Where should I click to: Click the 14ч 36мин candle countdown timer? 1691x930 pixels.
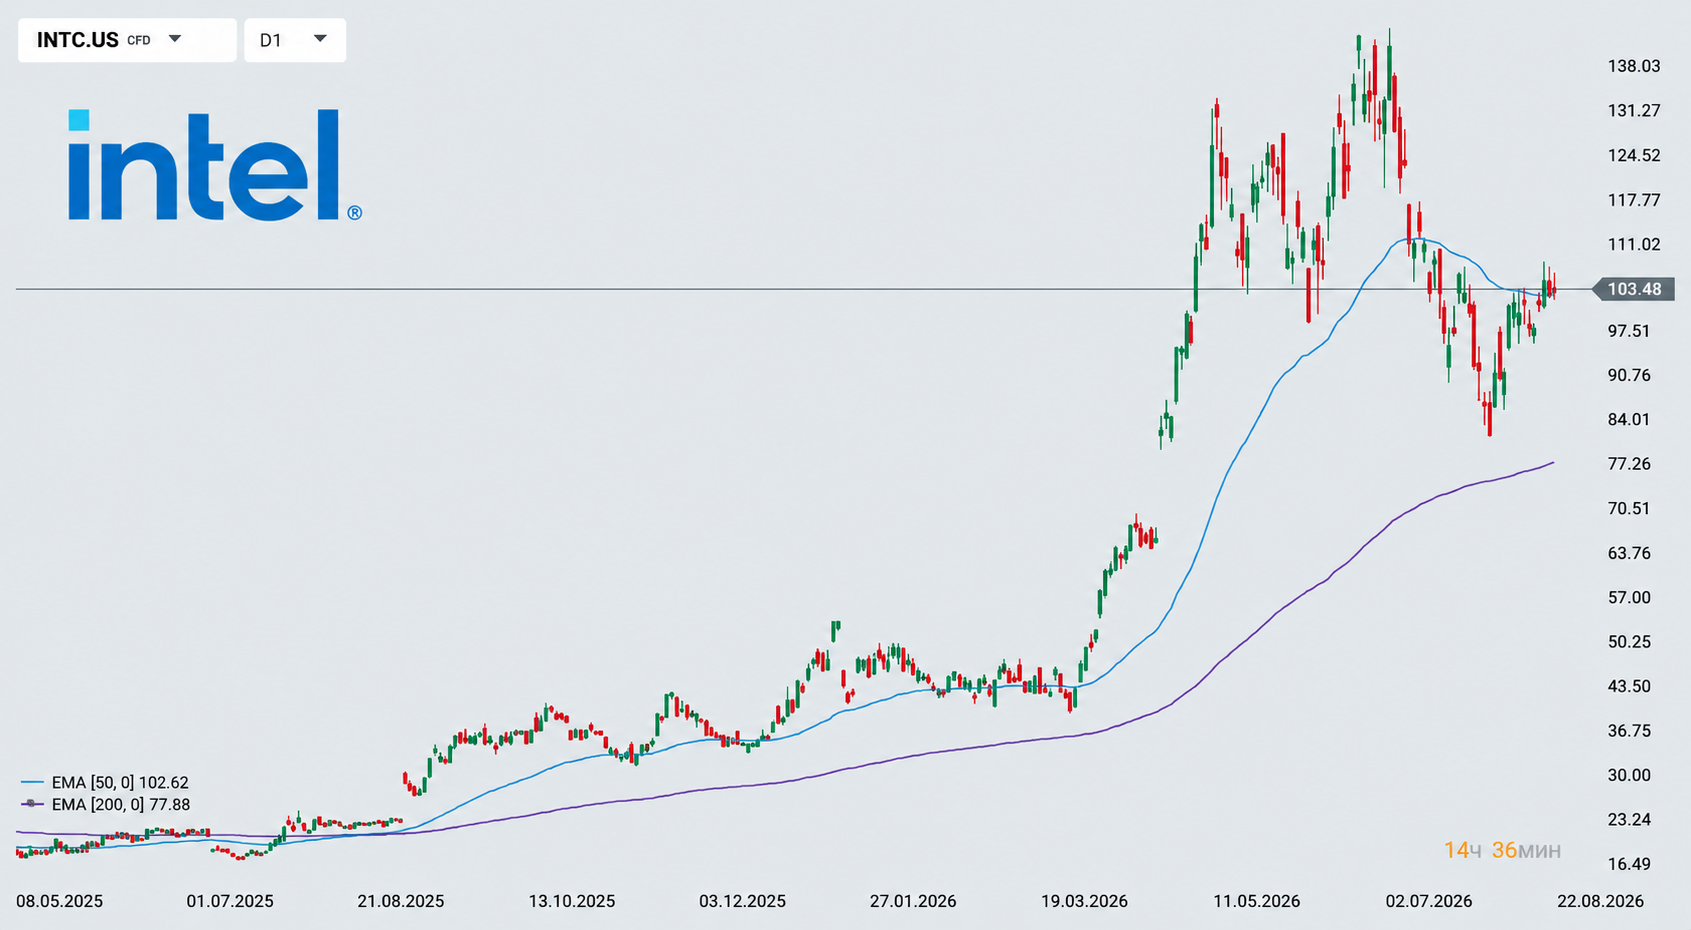(x=1502, y=850)
